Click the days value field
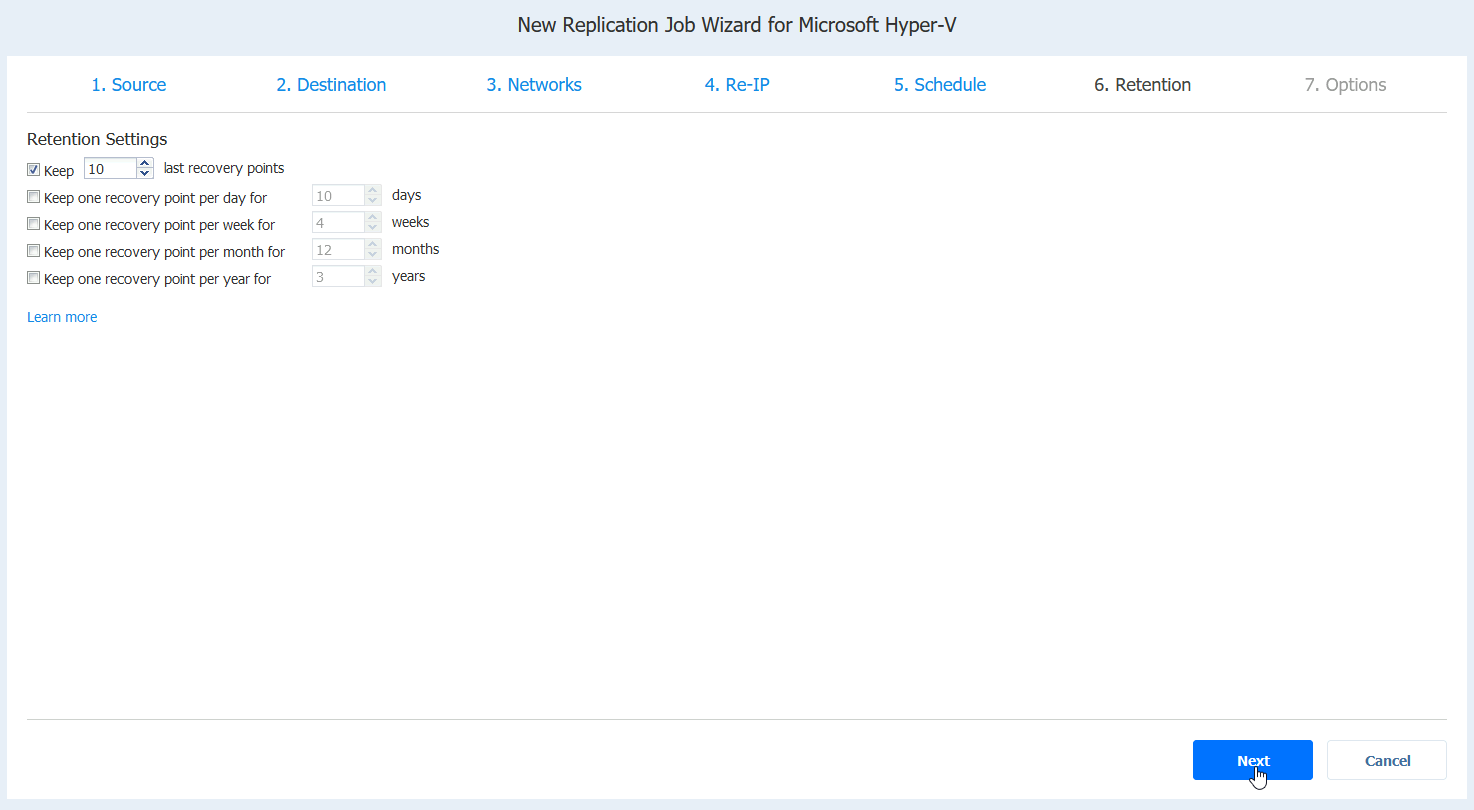Screen dimensions: 1474x810 pyautogui.click(x=338, y=196)
